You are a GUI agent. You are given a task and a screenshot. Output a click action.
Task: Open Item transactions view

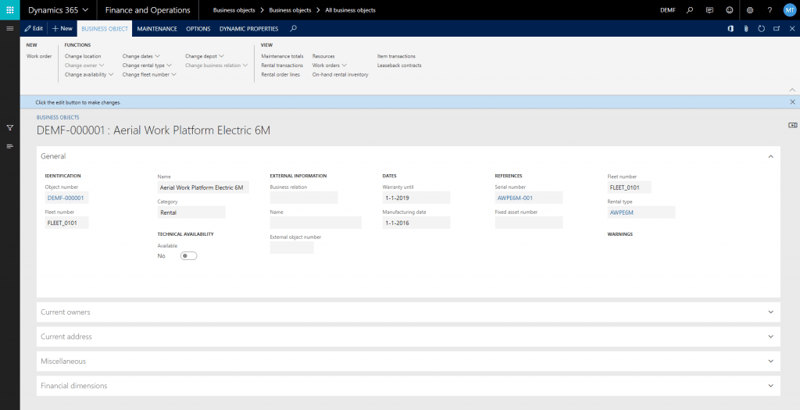pyautogui.click(x=396, y=56)
